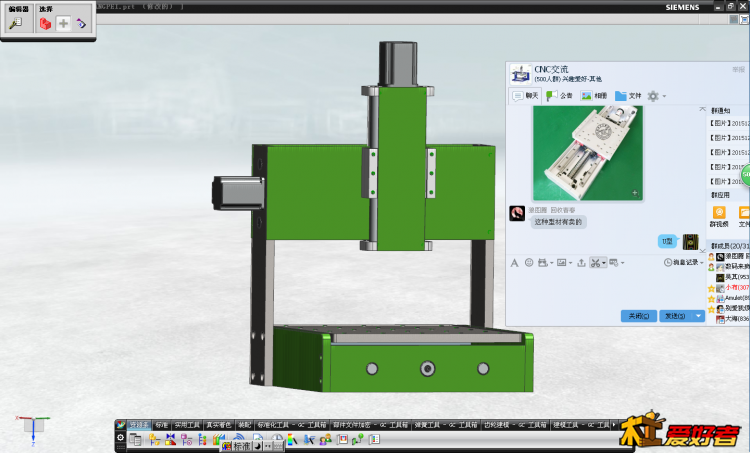Click the 关闭 close chat button

(x=637, y=316)
